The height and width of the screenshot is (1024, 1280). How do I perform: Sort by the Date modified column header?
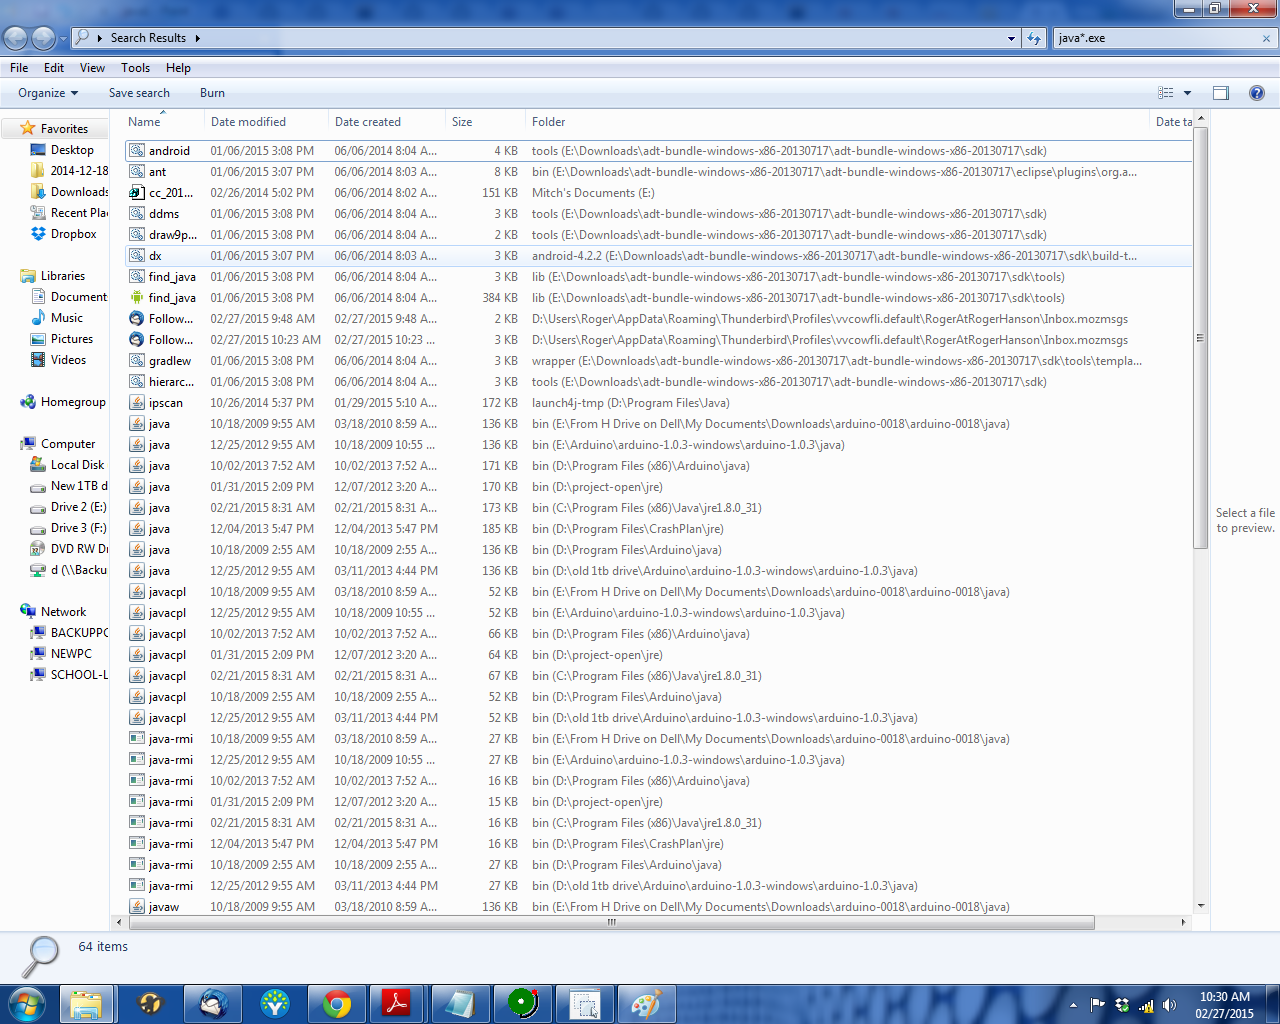pos(248,122)
